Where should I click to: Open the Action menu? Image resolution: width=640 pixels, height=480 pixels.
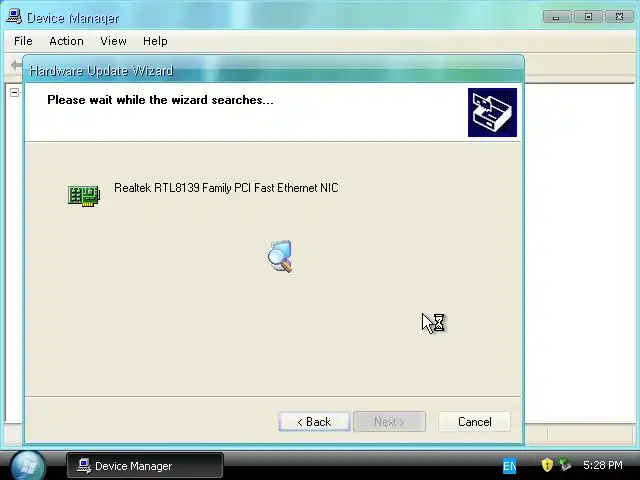coord(66,41)
